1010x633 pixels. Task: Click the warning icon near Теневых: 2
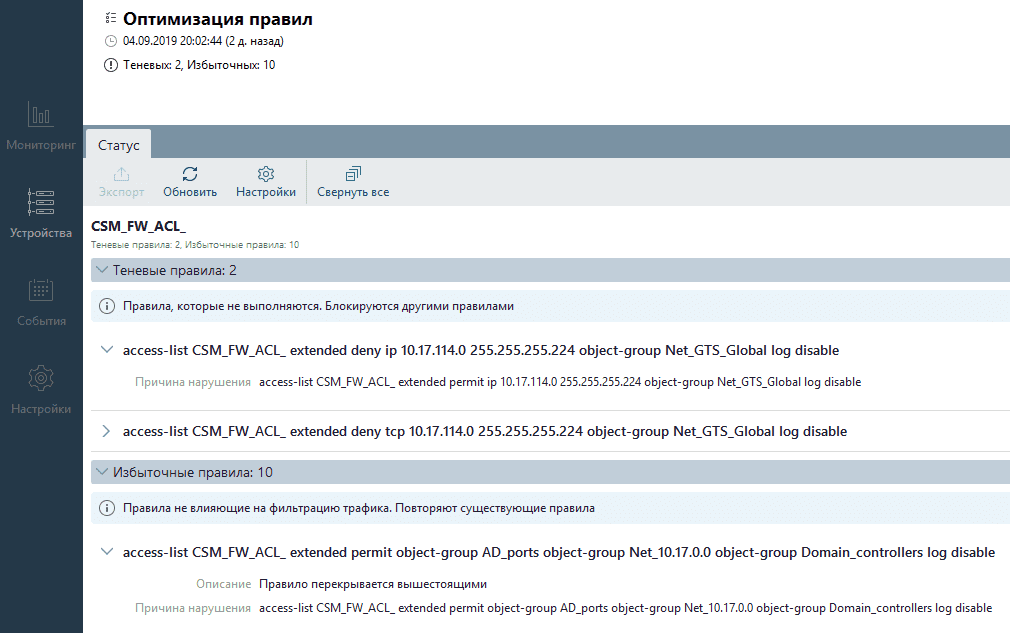110,65
